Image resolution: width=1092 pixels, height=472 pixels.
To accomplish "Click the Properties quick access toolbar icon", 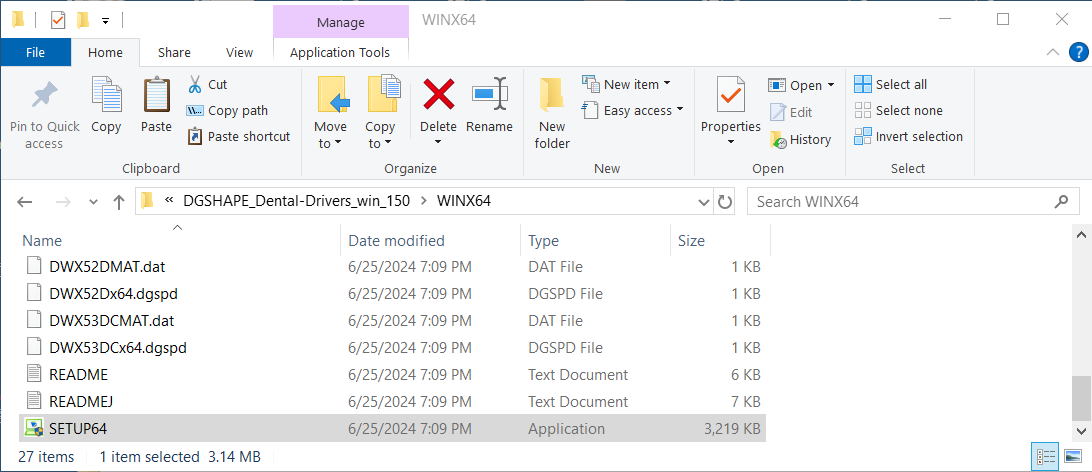I will pos(58,20).
